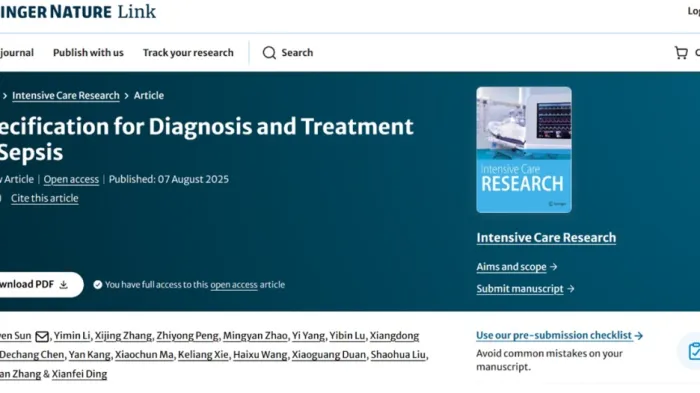
Task: Click the magnifier Search icon
Action: coord(269,53)
